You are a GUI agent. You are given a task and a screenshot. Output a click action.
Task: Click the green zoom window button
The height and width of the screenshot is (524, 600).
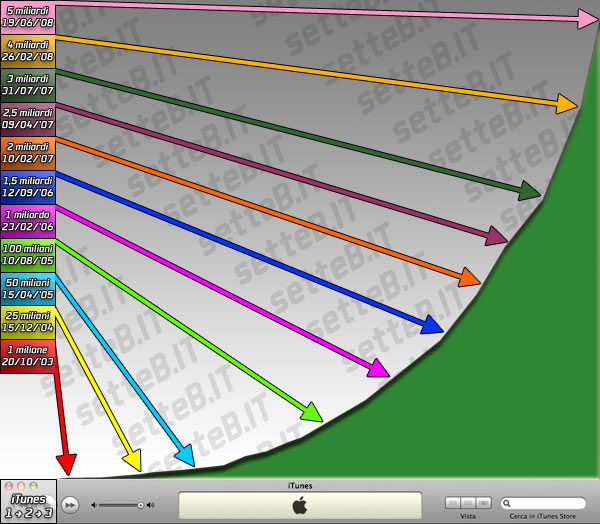(x=33, y=486)
